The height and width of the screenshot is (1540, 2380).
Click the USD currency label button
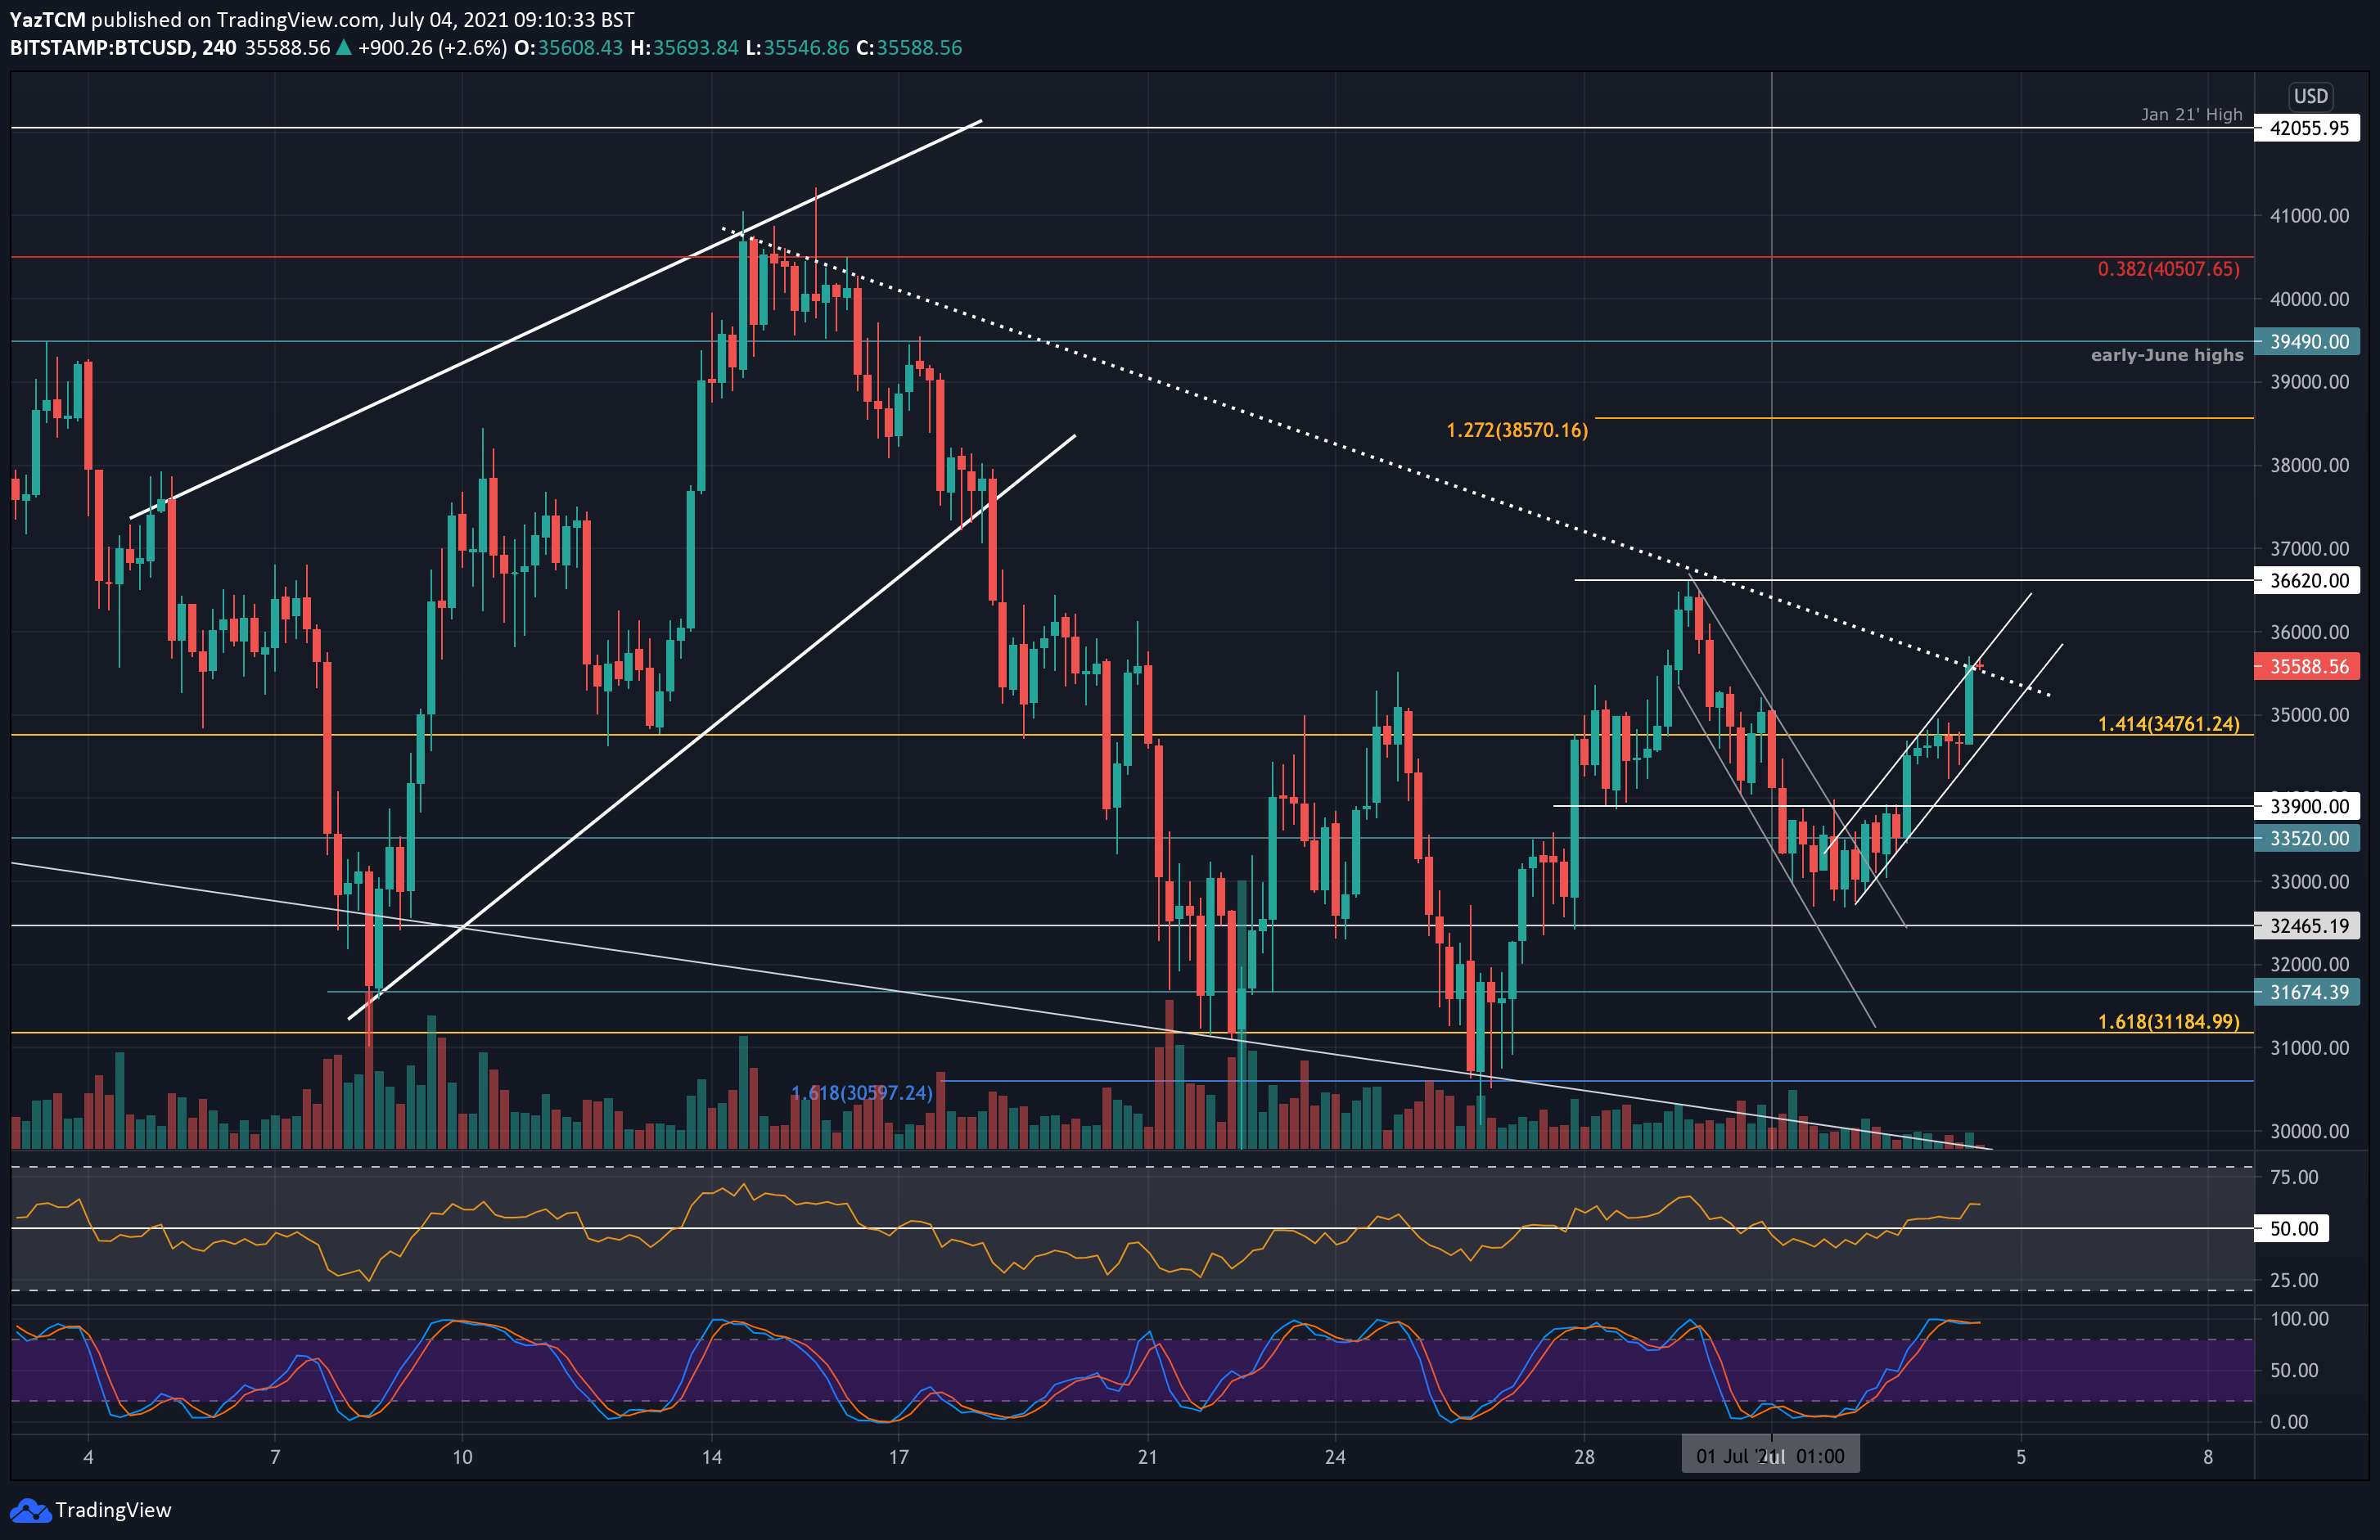2310,96
